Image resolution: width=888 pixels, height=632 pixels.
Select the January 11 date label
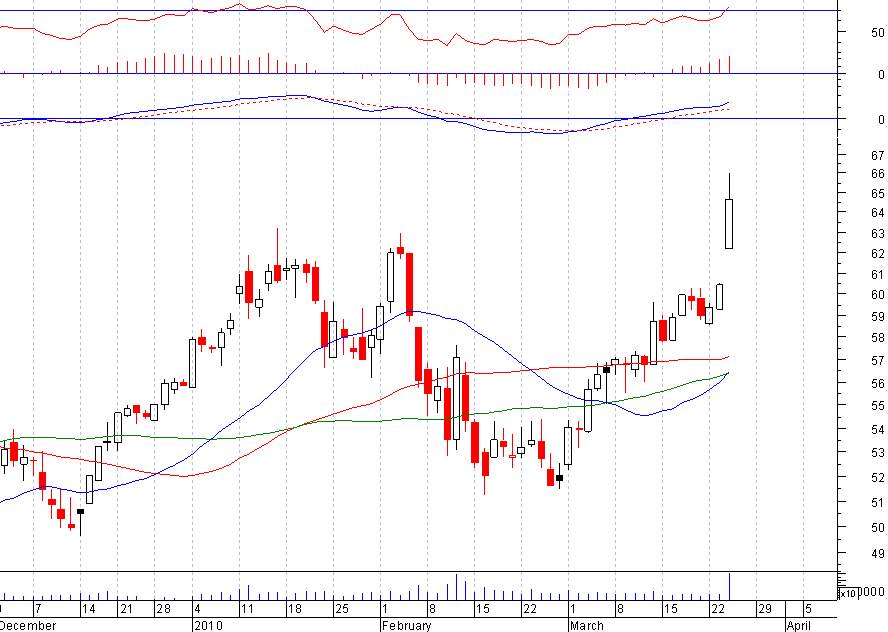pyautogui.click(x=247, y=609)
